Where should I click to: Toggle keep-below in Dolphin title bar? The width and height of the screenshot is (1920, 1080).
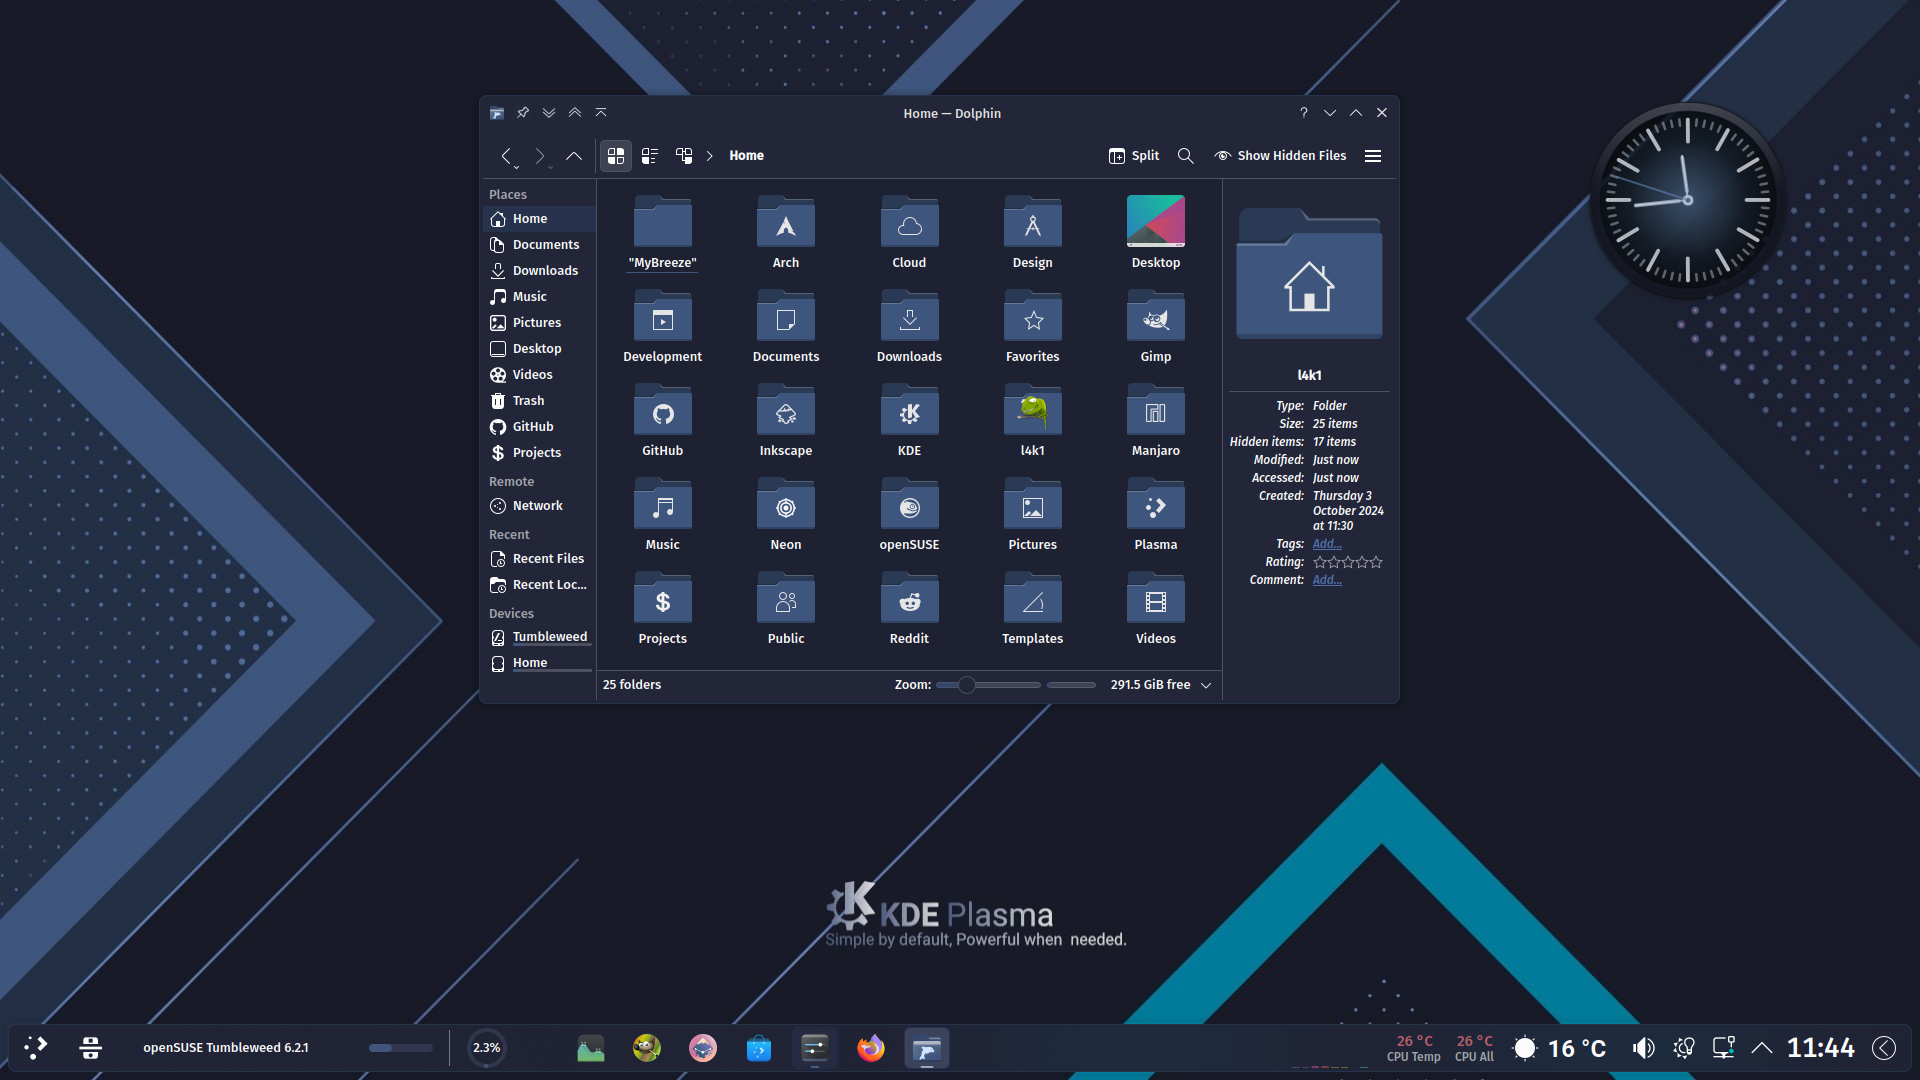pos(549,113)
